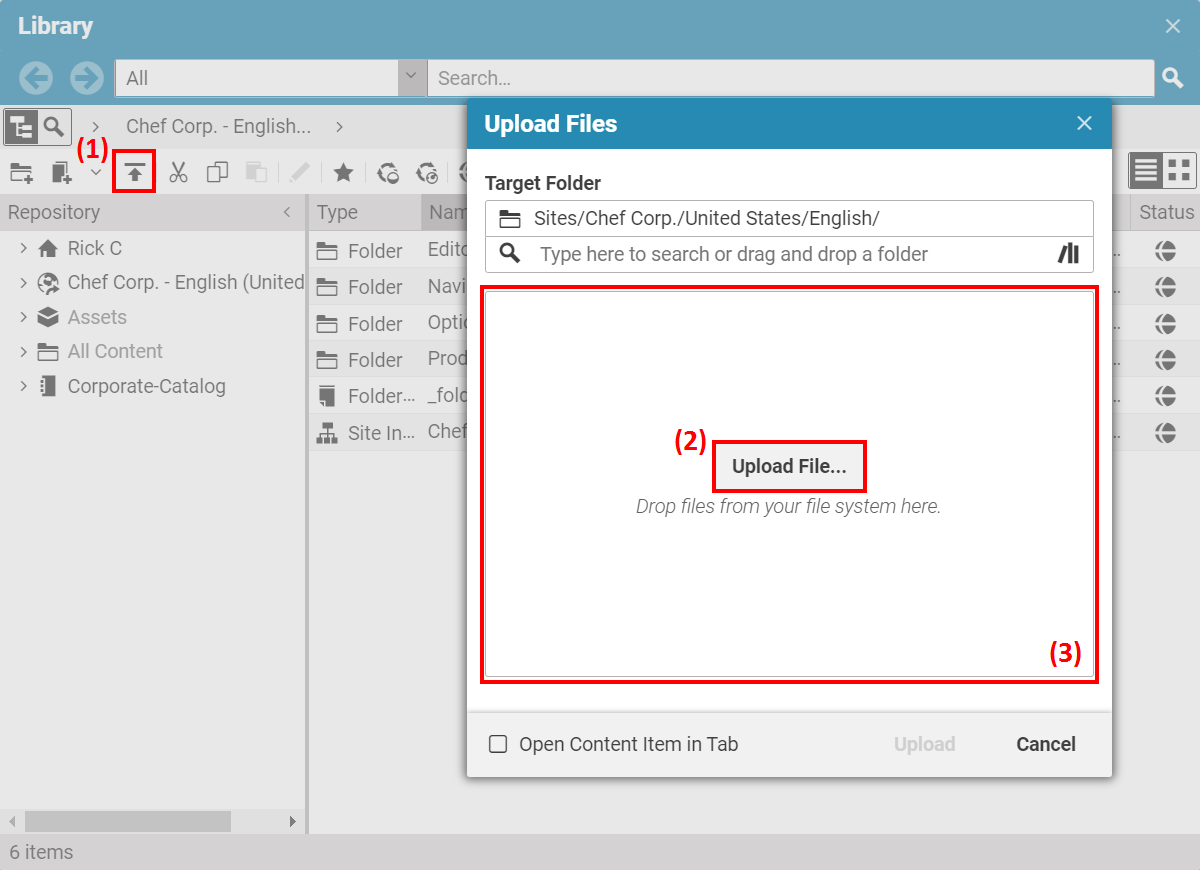Click the Type column header
This screenshot has width=1200, height=870.
pyautogui.click(x=338, y=212)
